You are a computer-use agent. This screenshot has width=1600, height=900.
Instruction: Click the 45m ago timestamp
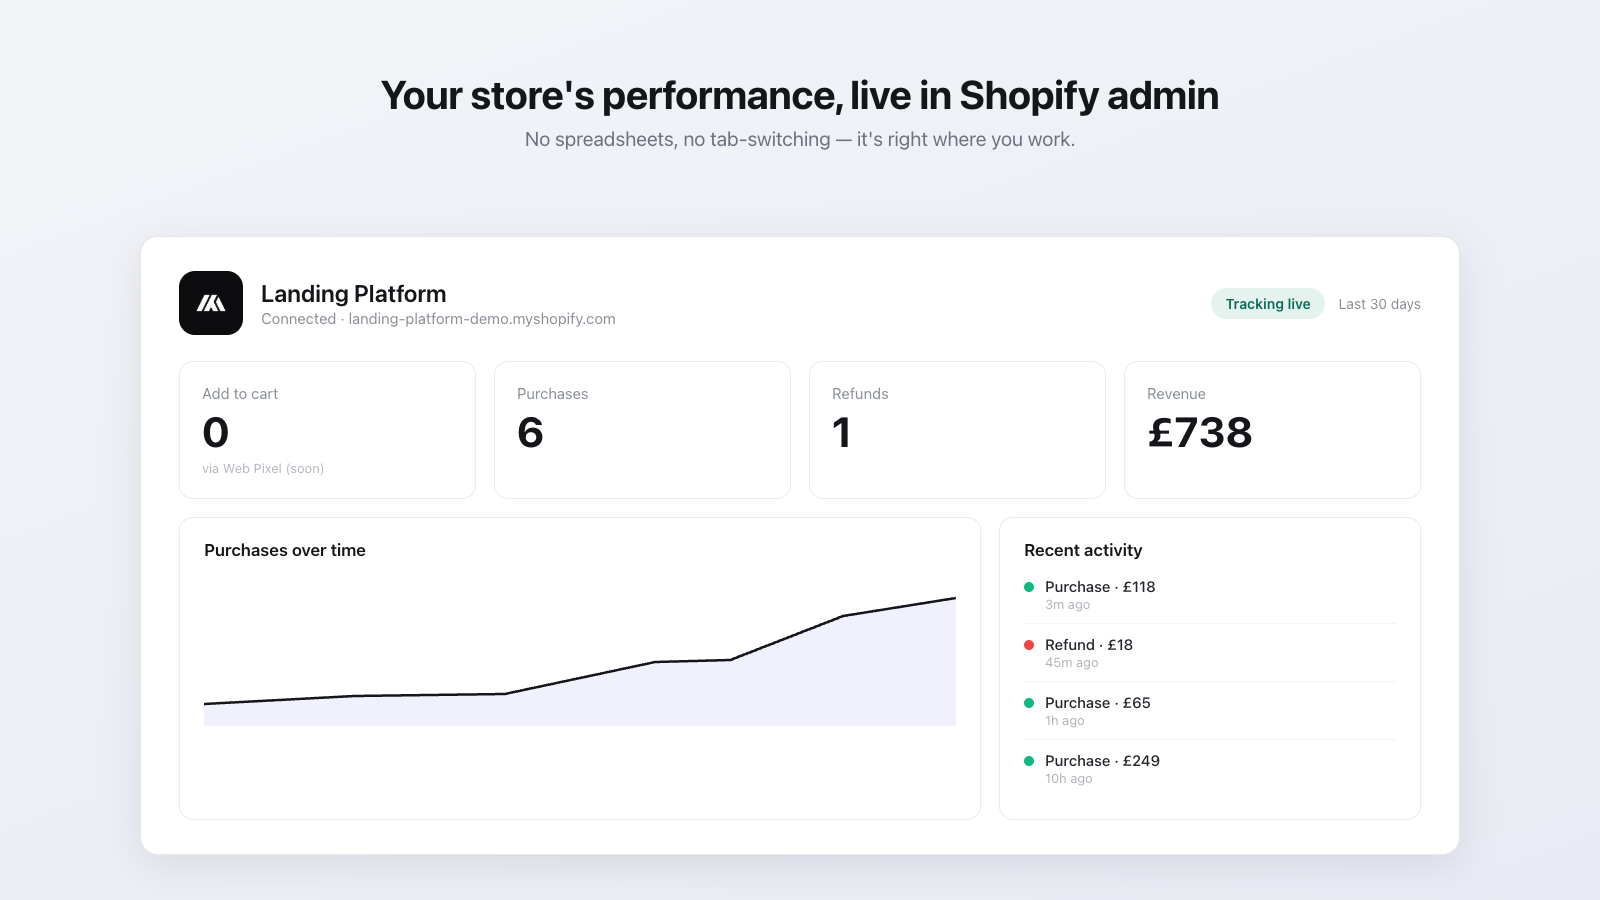[1072, 663]
